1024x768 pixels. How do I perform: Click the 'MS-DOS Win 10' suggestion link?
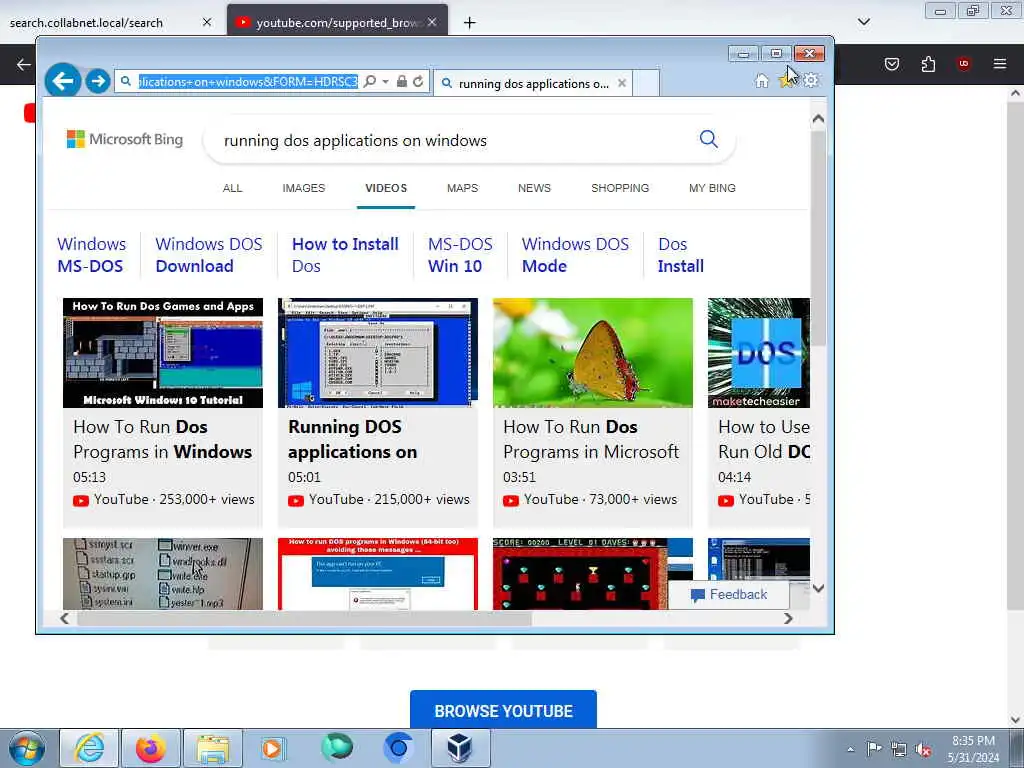pyautogui.click(x=460, y=255)
